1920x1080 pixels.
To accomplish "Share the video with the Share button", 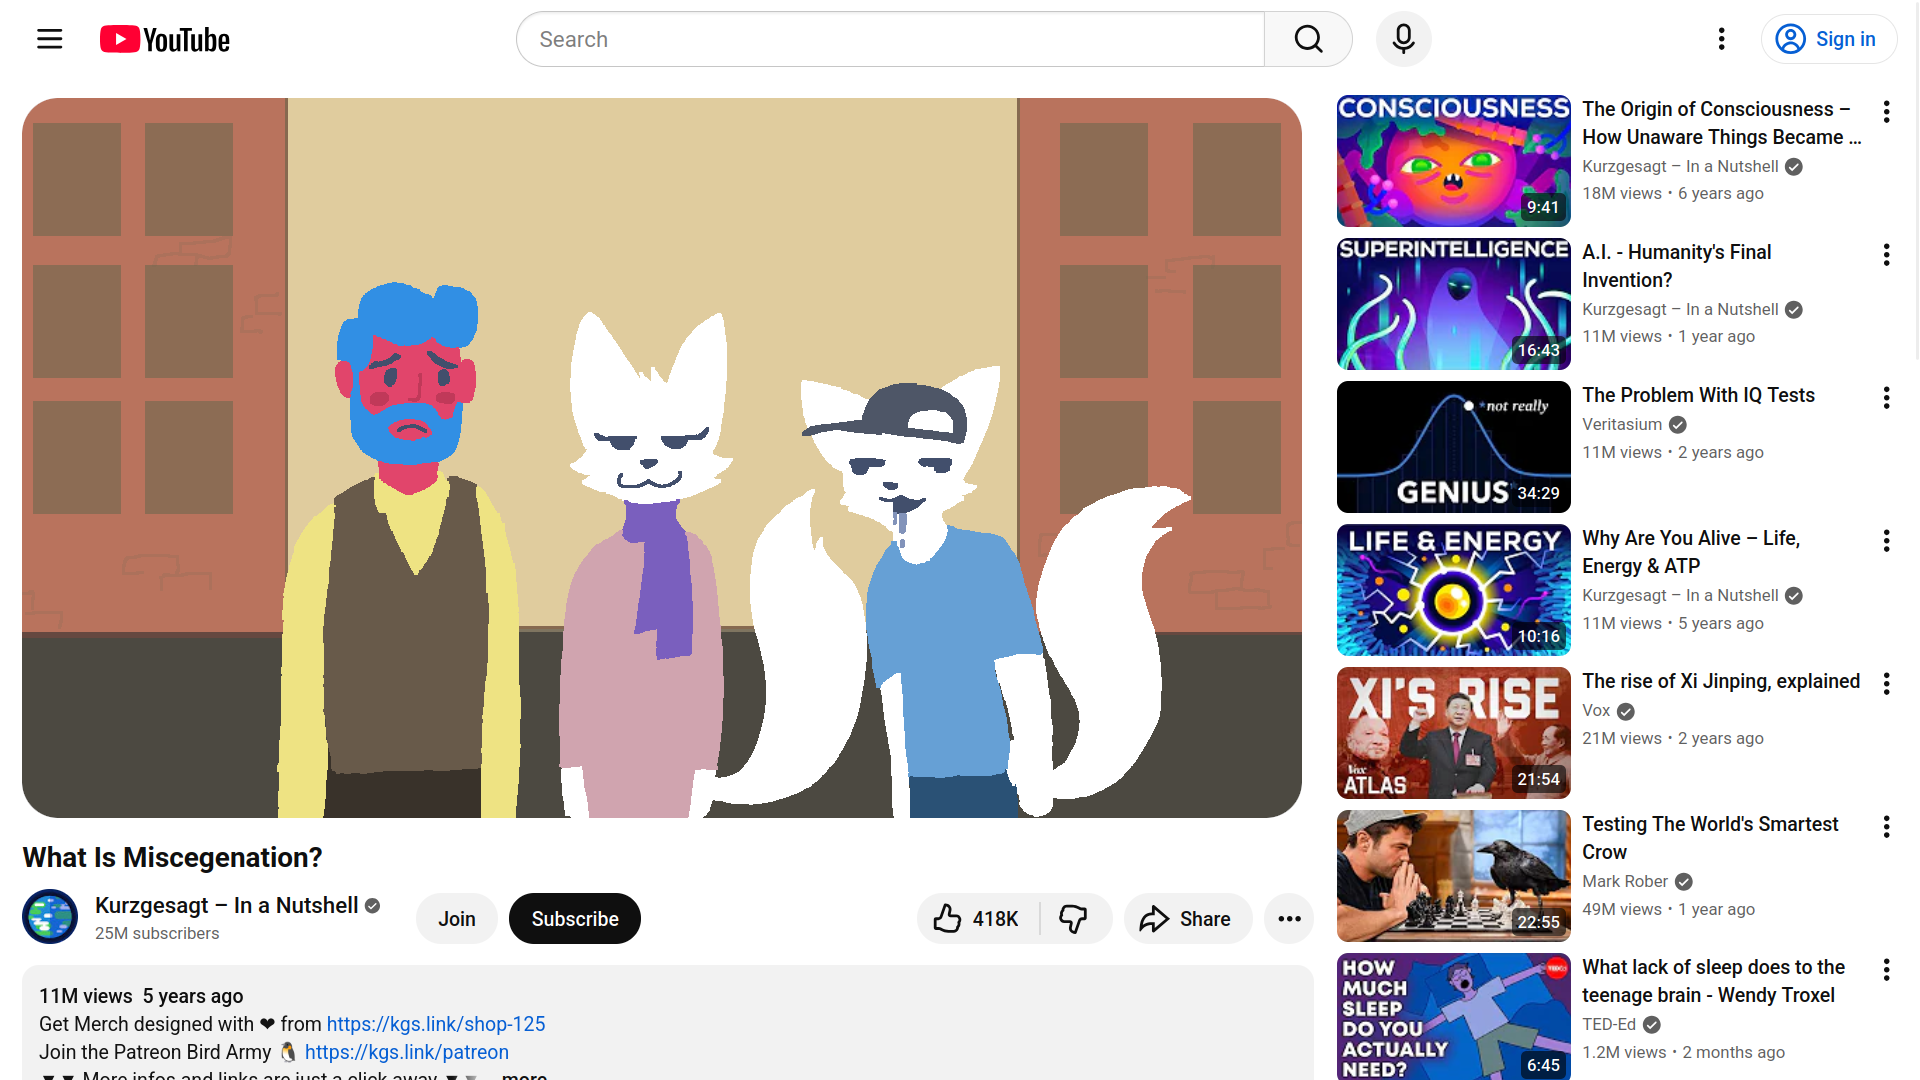I will click(1186, 918).
